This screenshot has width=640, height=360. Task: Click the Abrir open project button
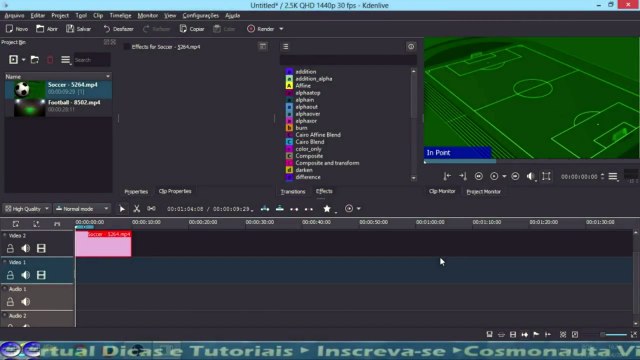(x=47, y=29)
